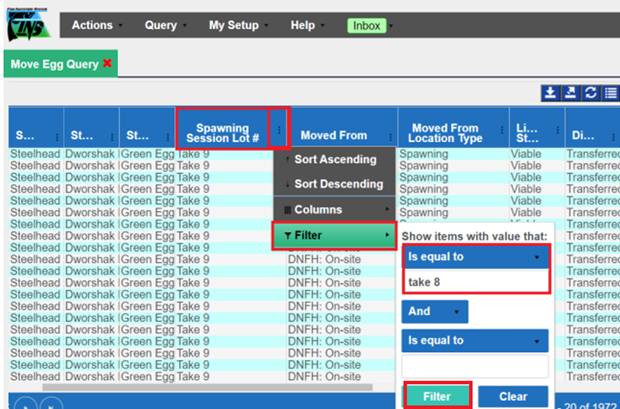
Task: Open the Spawning Session Lot # column menu dots
Action: [279, 130]
